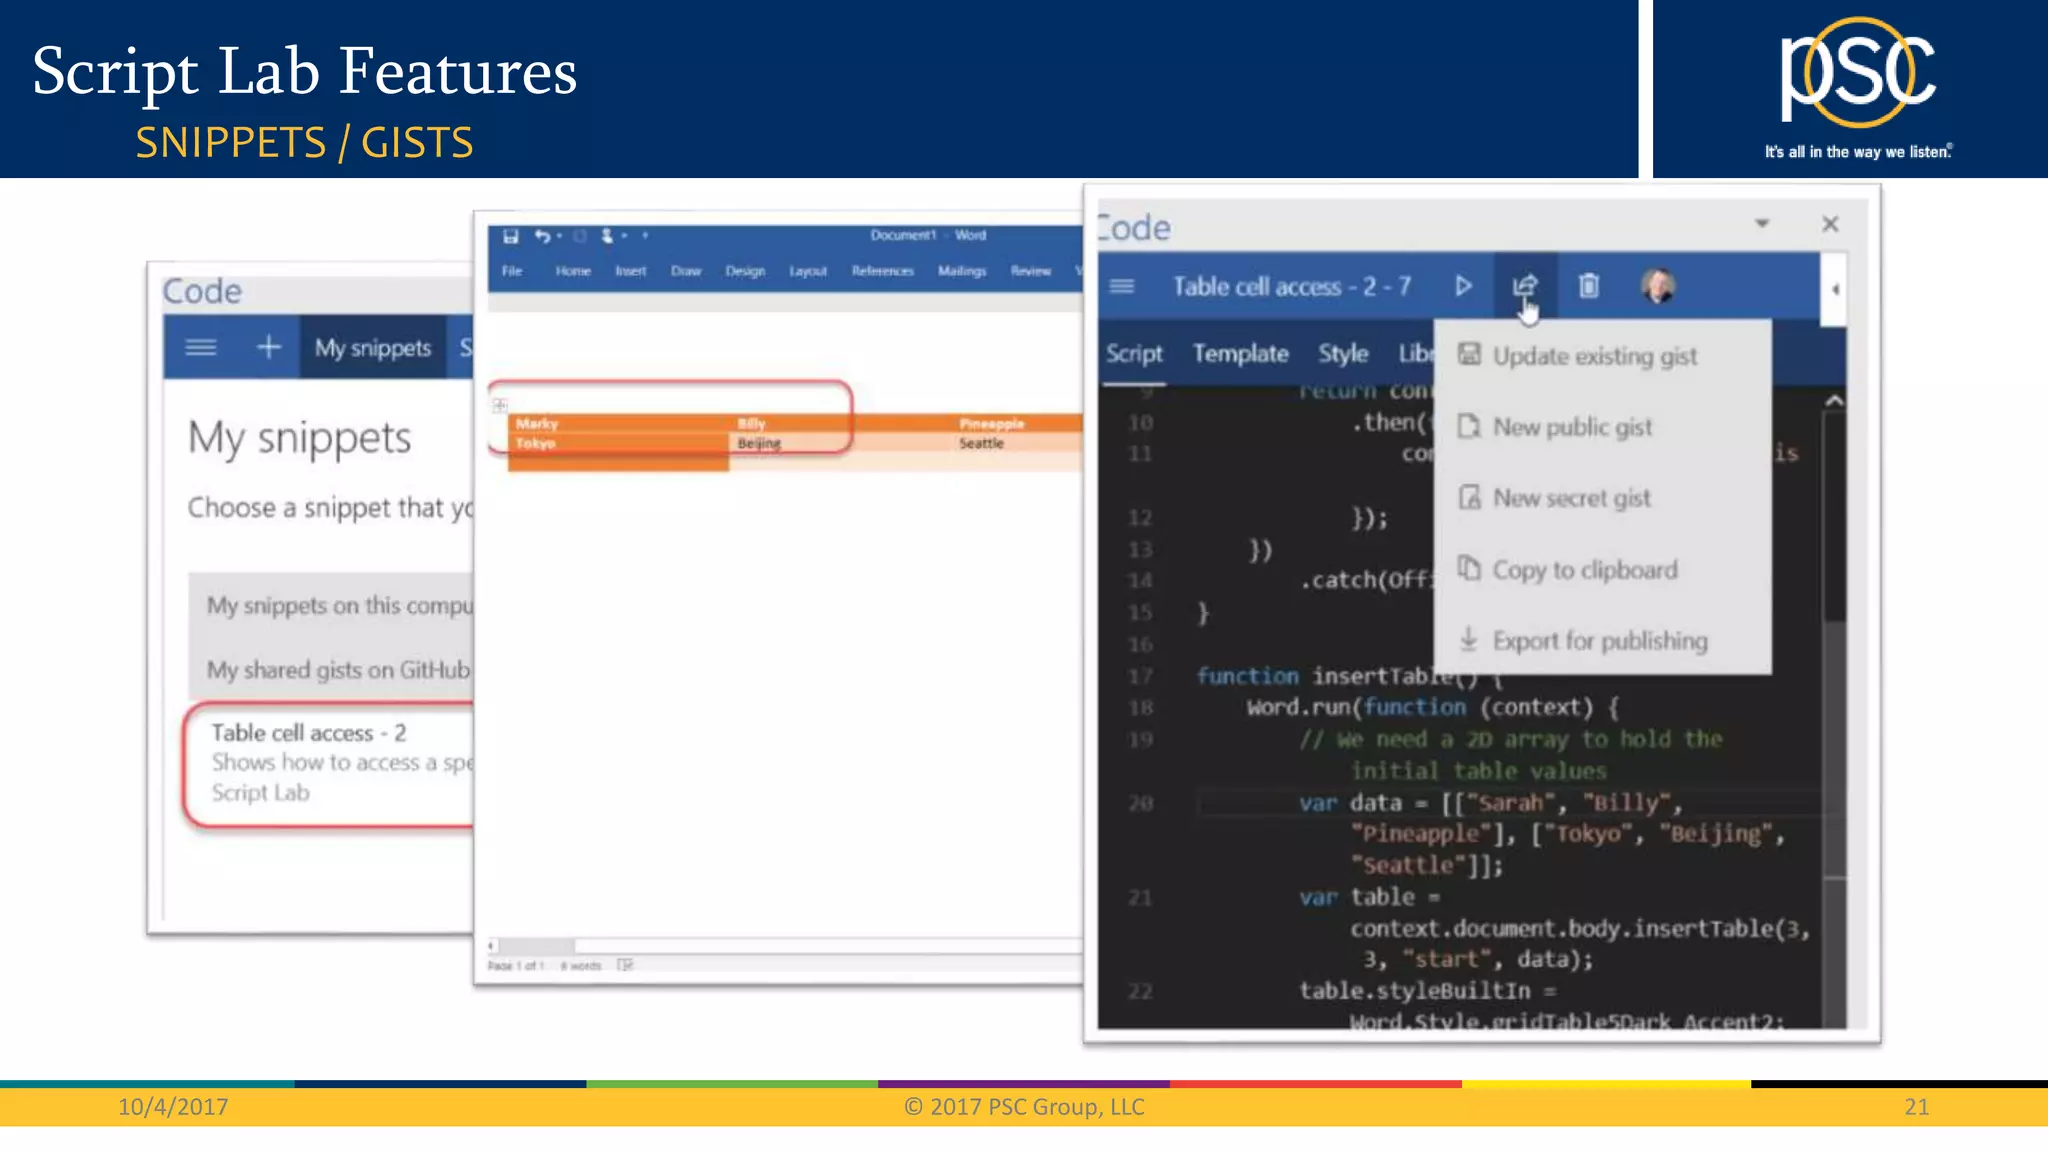The height and width of the screenshot is (1152, 2048).
Task: Collapse the side panel with the left arrow
Action: pos(1835,290)
